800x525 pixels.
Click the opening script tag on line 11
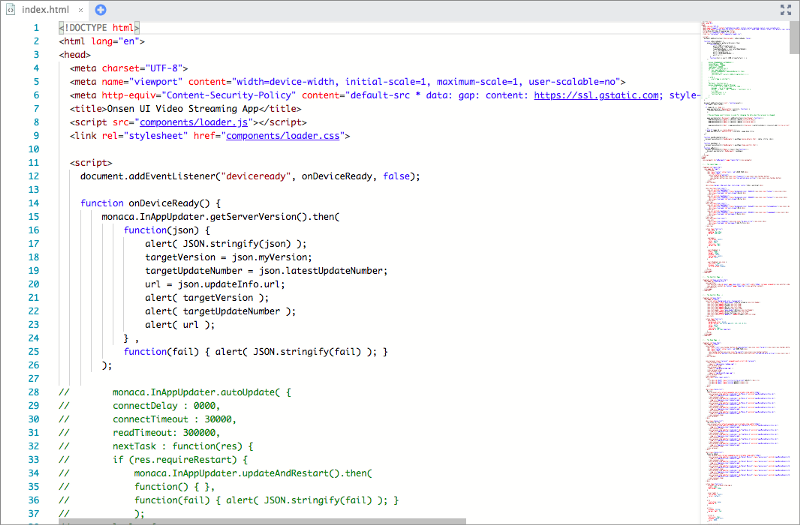tap(91, 163)
